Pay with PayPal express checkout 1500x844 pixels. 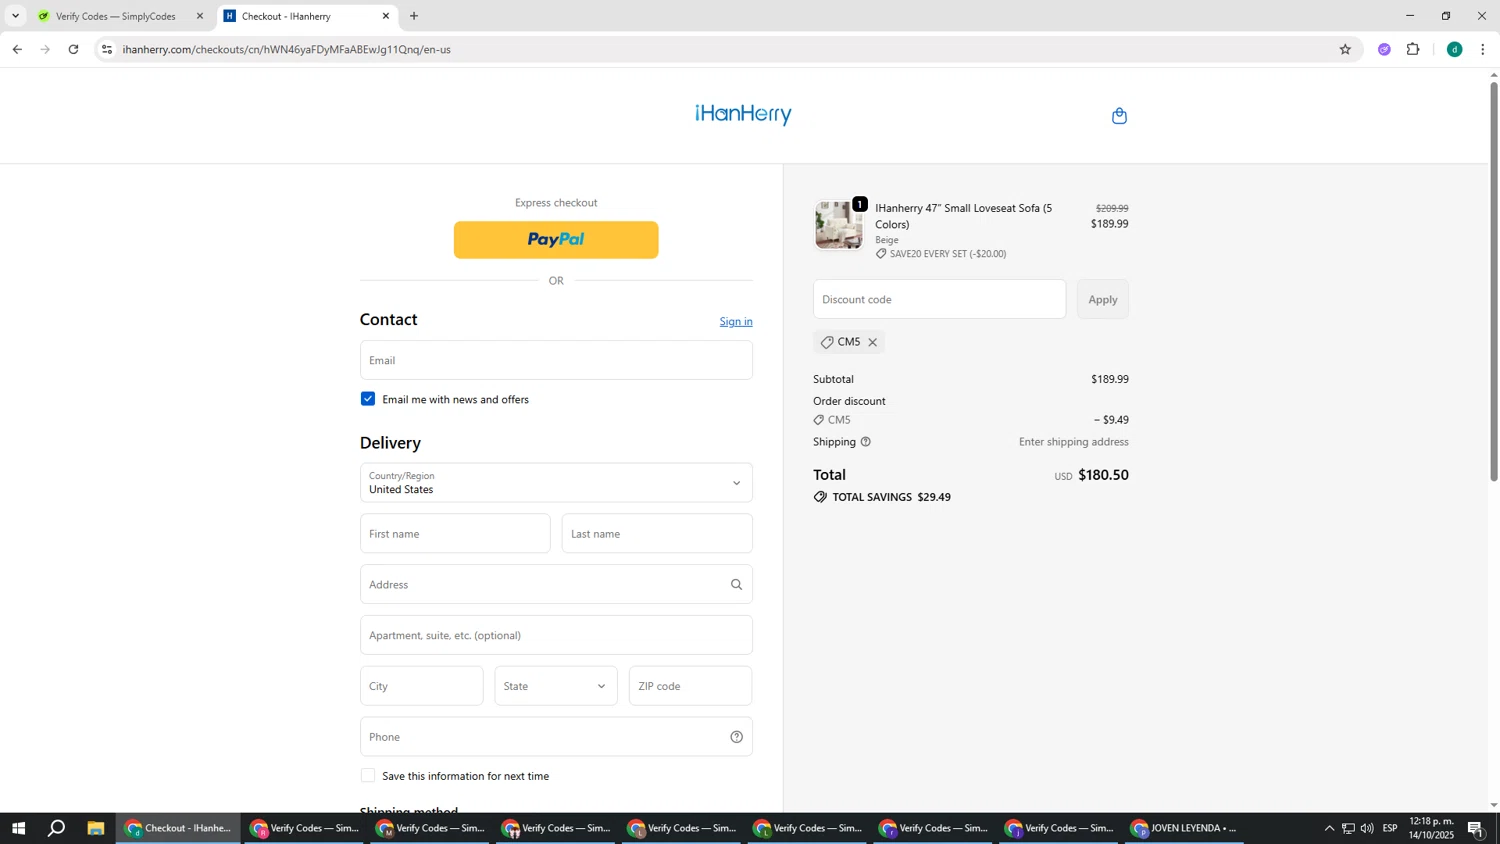[556, 240]
